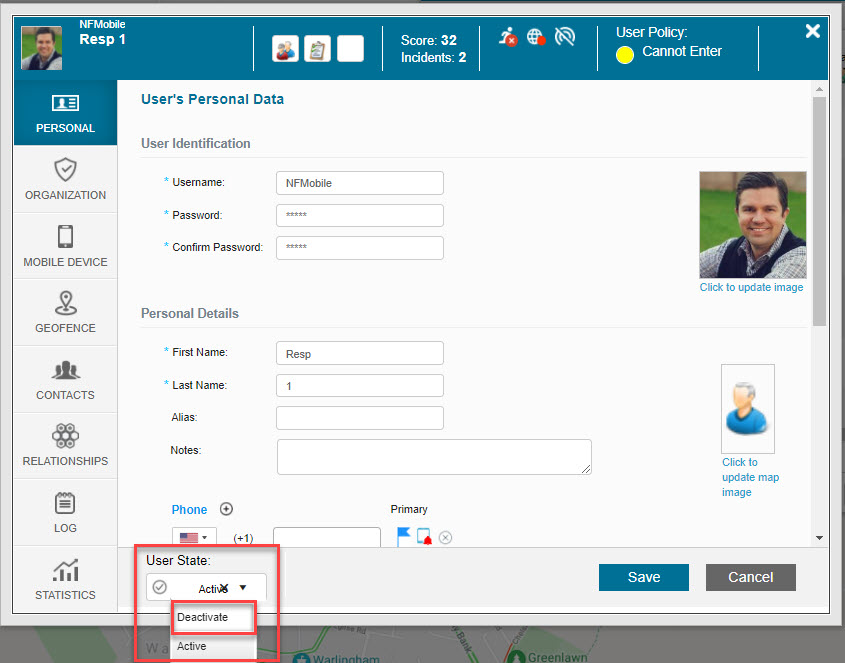
Task: Open the Geofence tab
Action: (65, 312)
